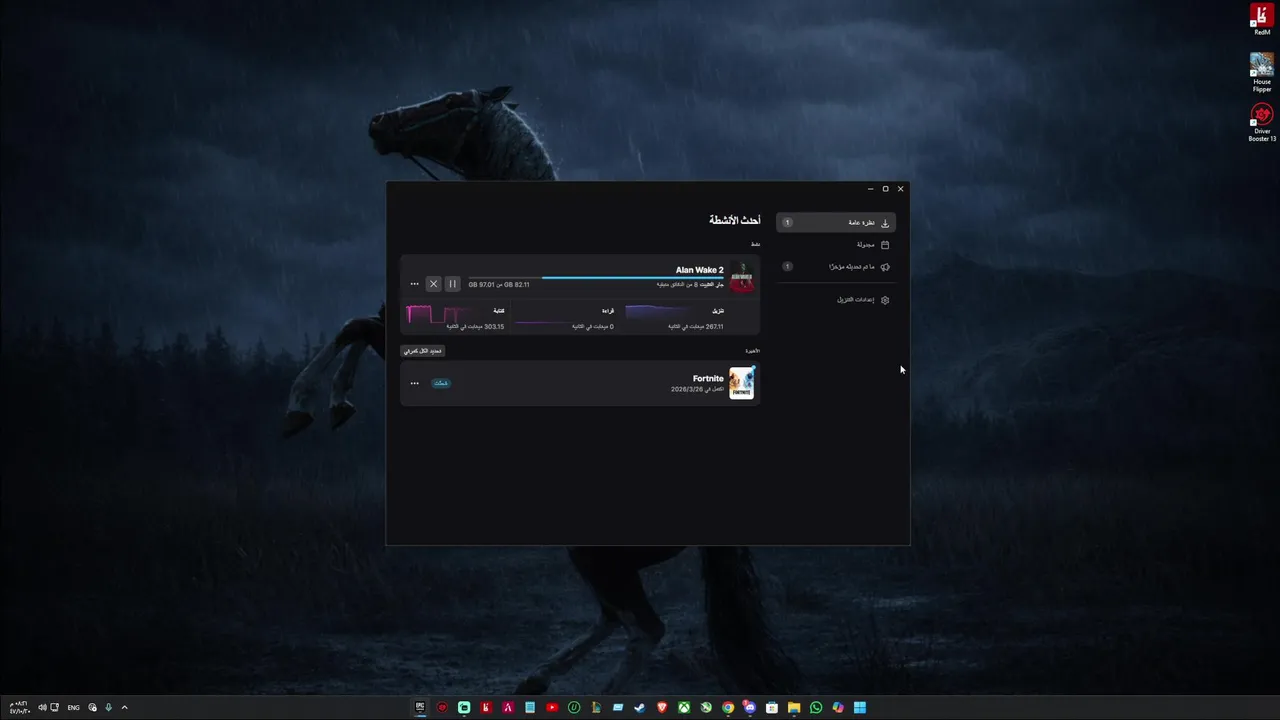Open Steam from the taskbar

coord(640,707)
